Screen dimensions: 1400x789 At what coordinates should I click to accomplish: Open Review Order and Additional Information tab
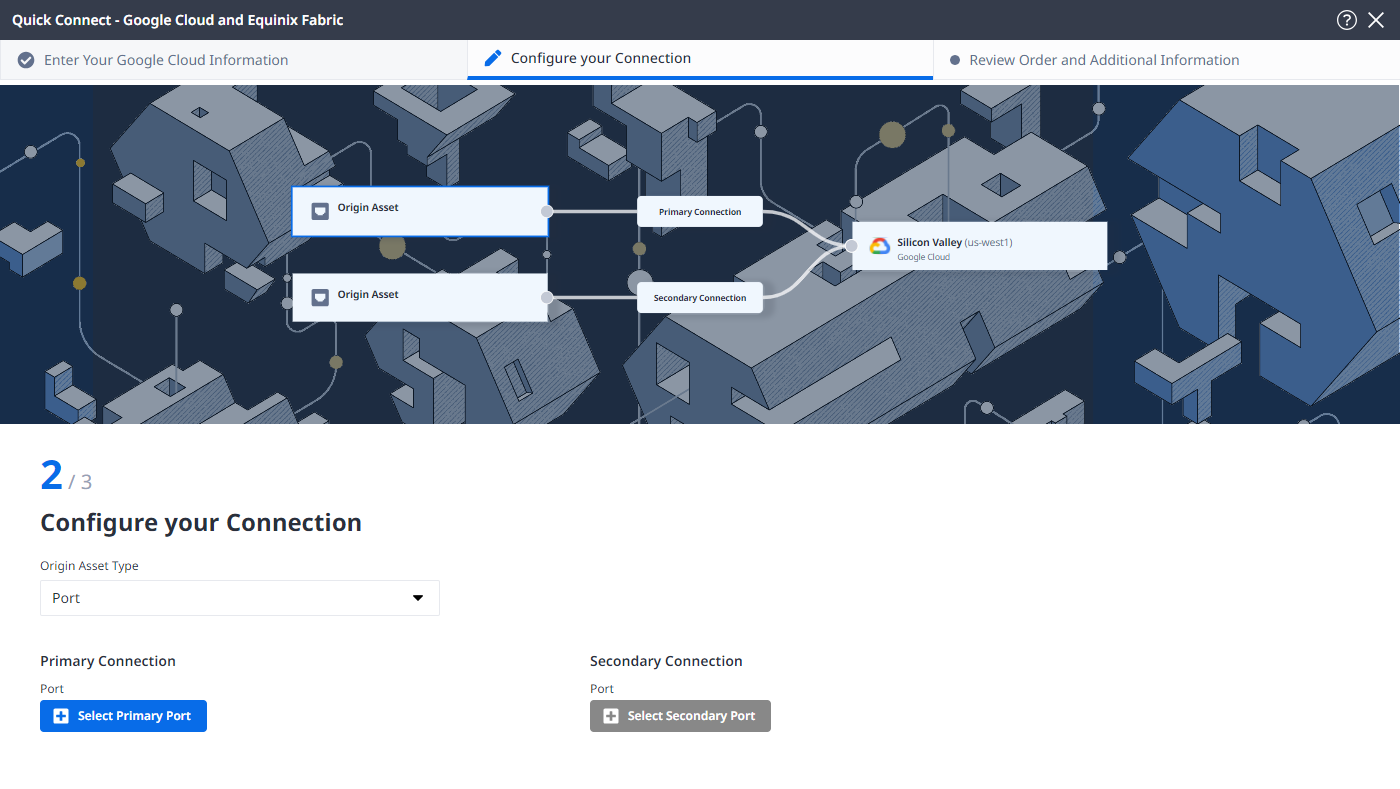click(1166, 60)
